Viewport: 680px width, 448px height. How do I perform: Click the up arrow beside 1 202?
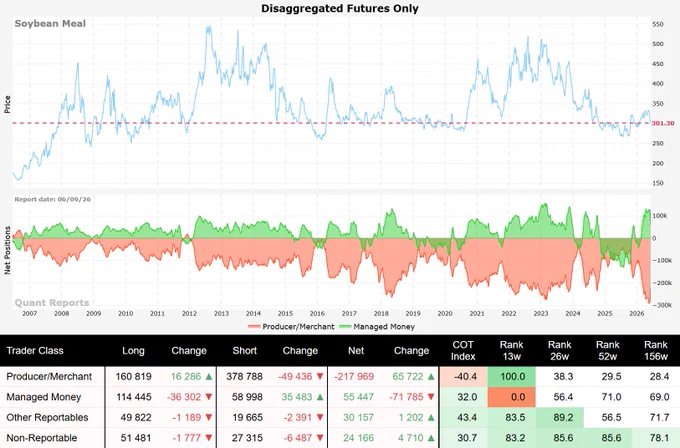pyautogui.click(x=431, y=417)
